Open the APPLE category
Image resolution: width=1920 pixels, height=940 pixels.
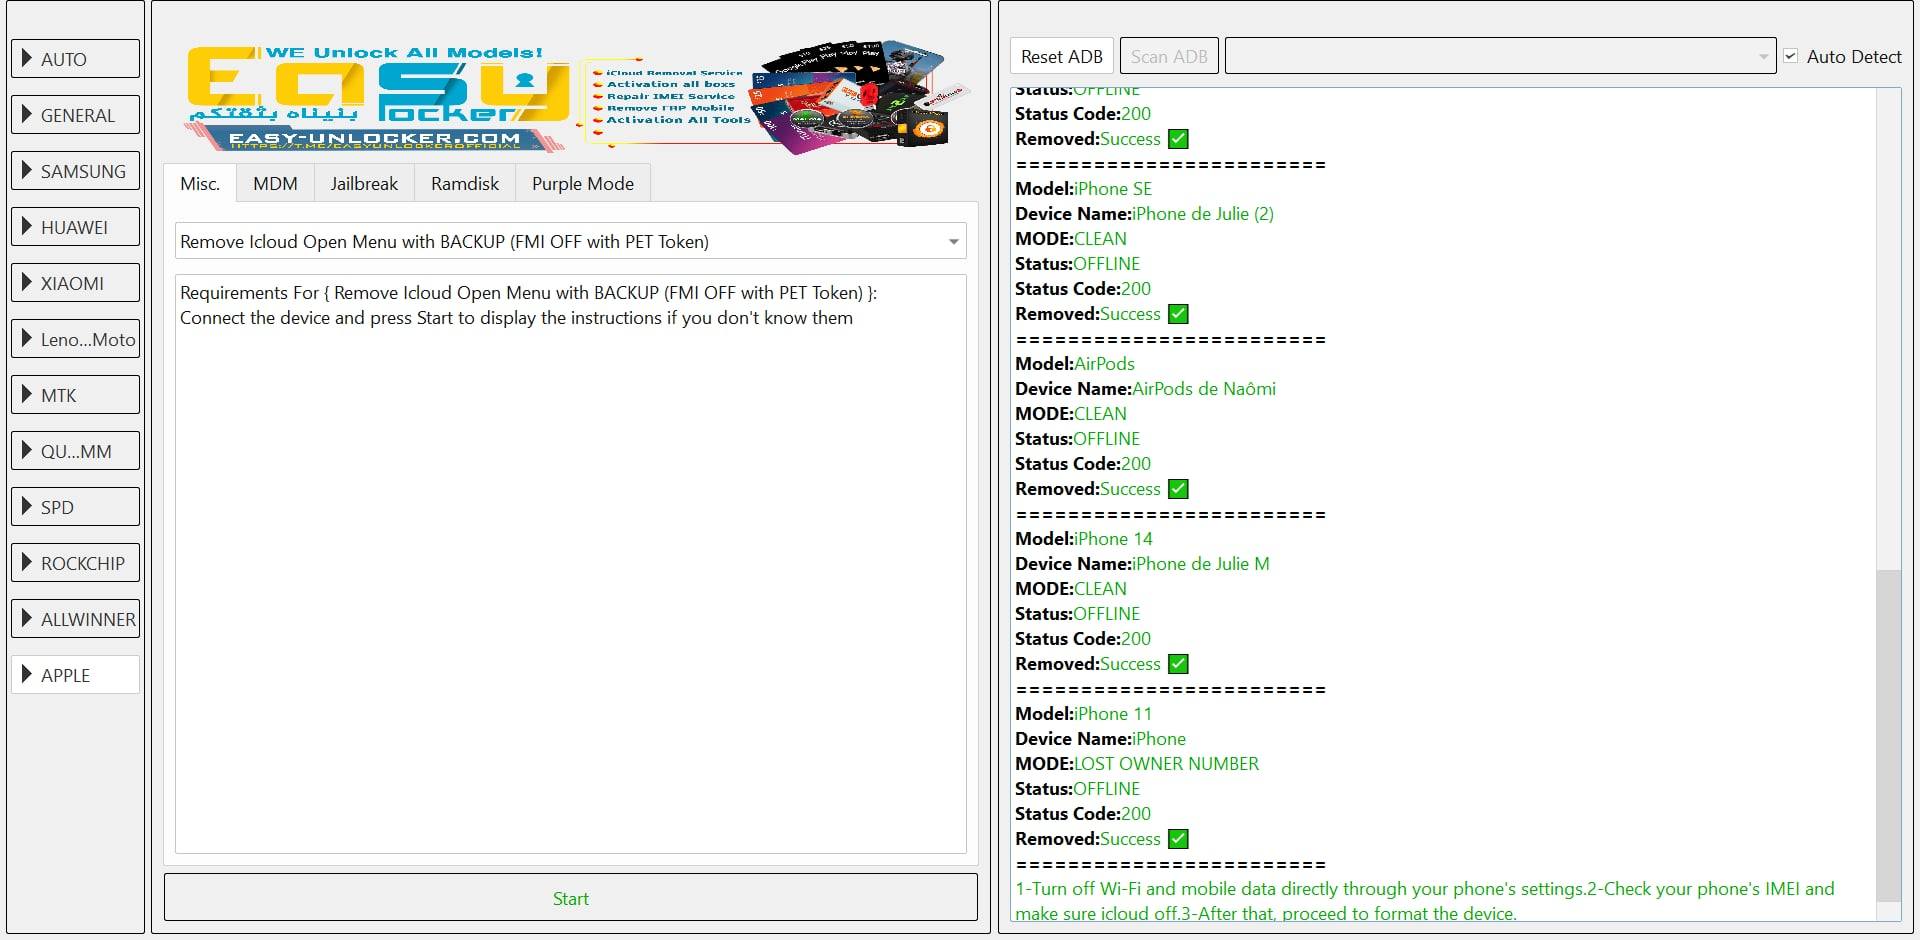[75, 675]
